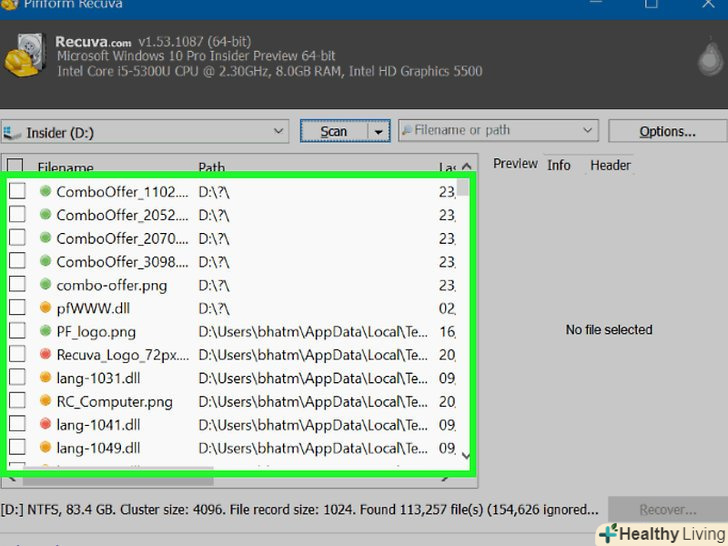The image size is (728, 546).
Task: Click the Piriform pear logo icon
Action: 710,58
